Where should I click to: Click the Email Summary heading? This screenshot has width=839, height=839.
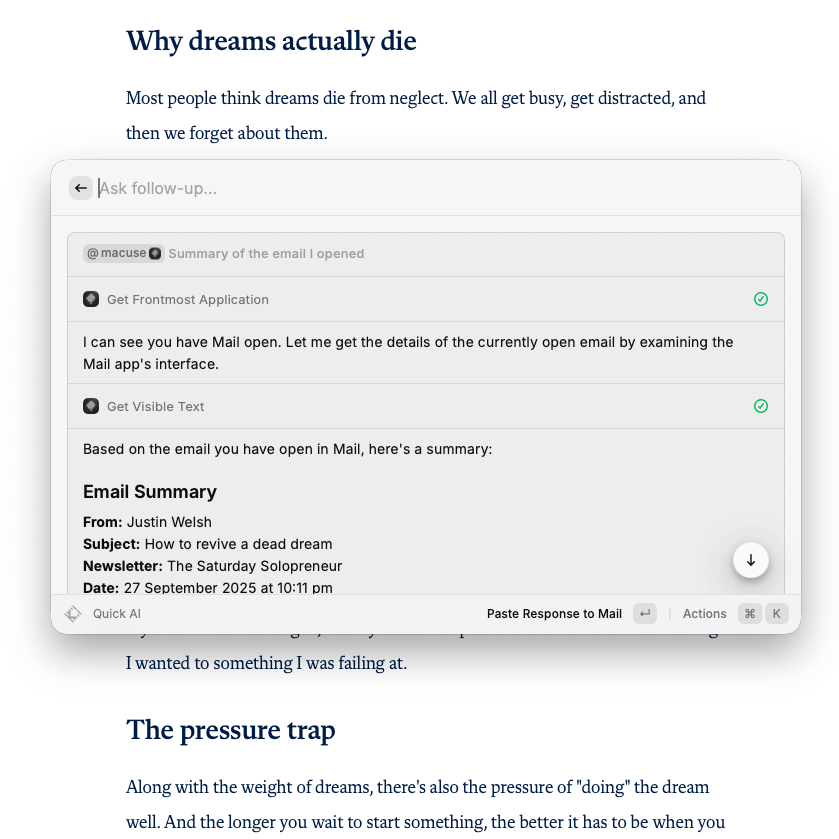150,492
